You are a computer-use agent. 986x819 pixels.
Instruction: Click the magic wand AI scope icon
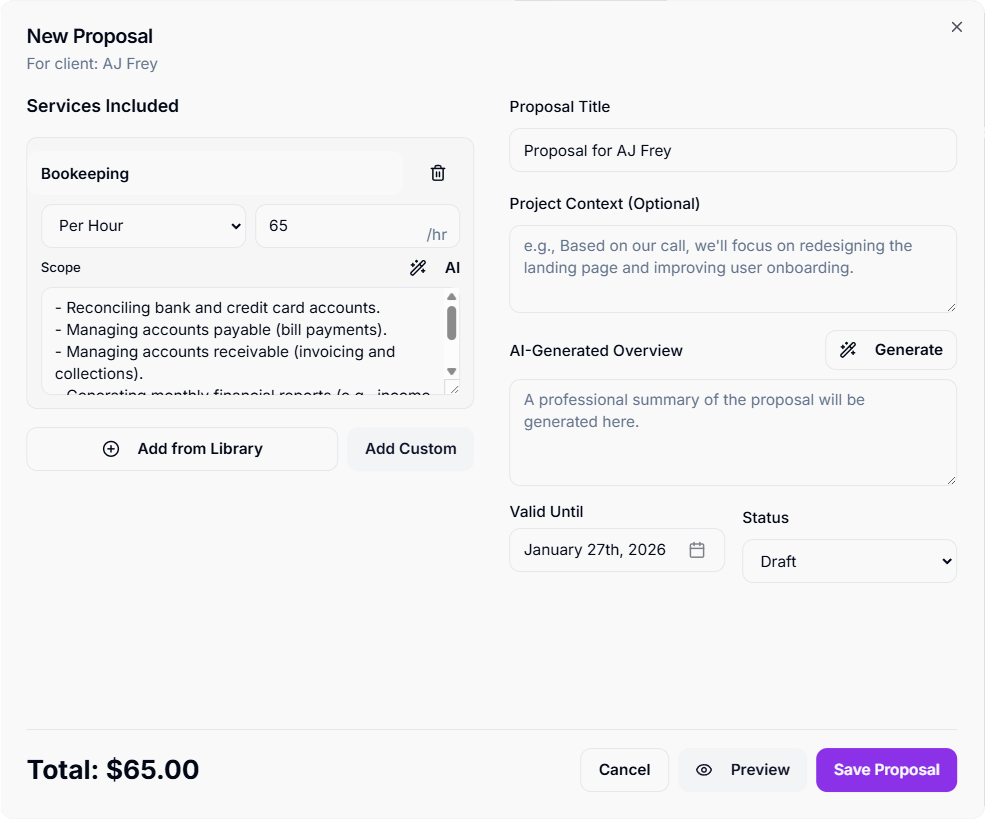click(x=418, y=267)
